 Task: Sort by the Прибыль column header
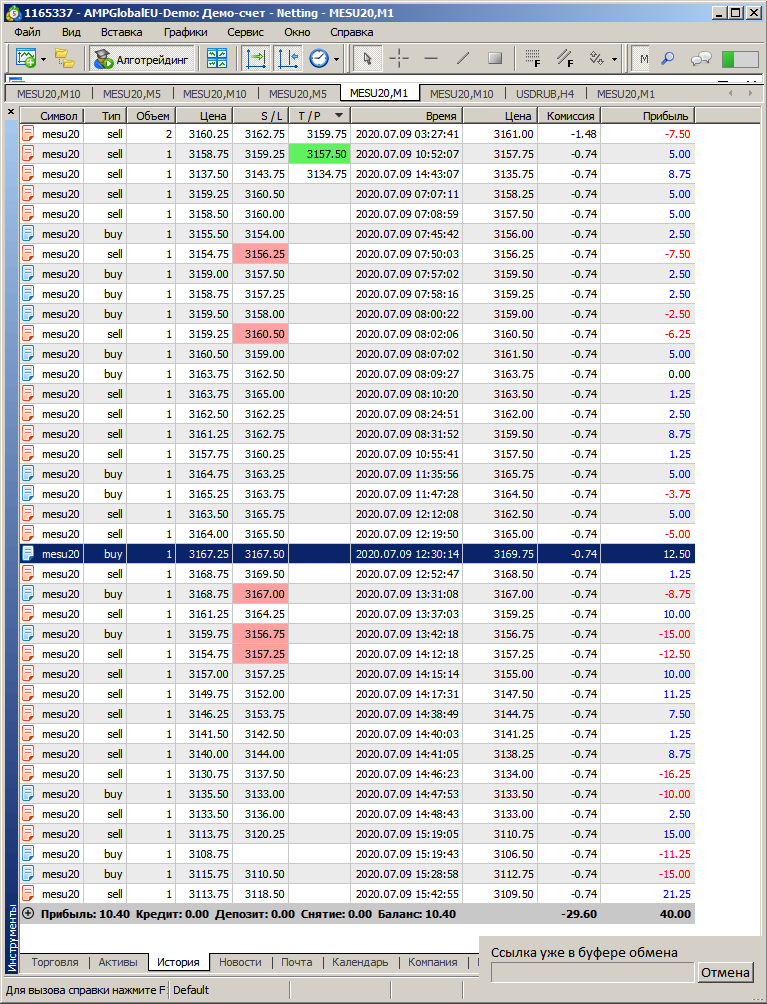pos(648,116)
